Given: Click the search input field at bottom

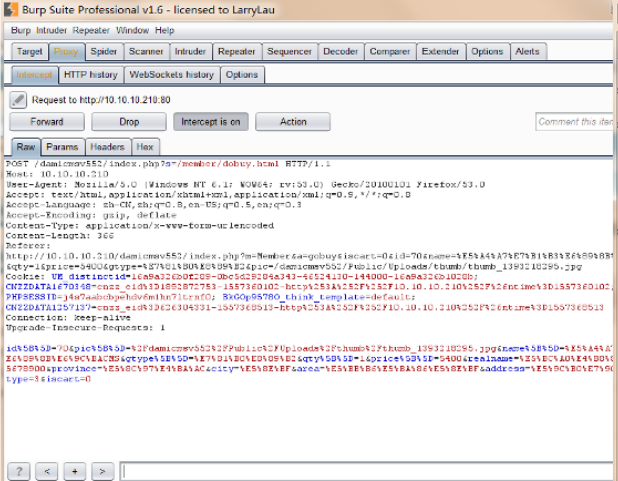Looking at the screenshot, I should [x=367, y=471].
